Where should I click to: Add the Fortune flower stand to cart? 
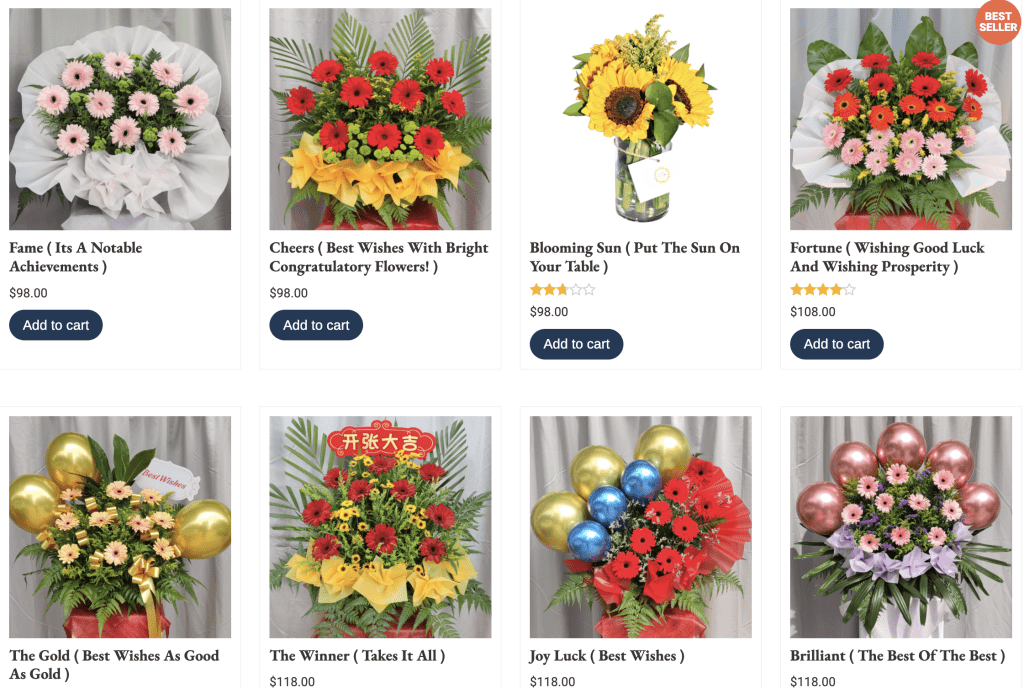click(x=837, y=344)
